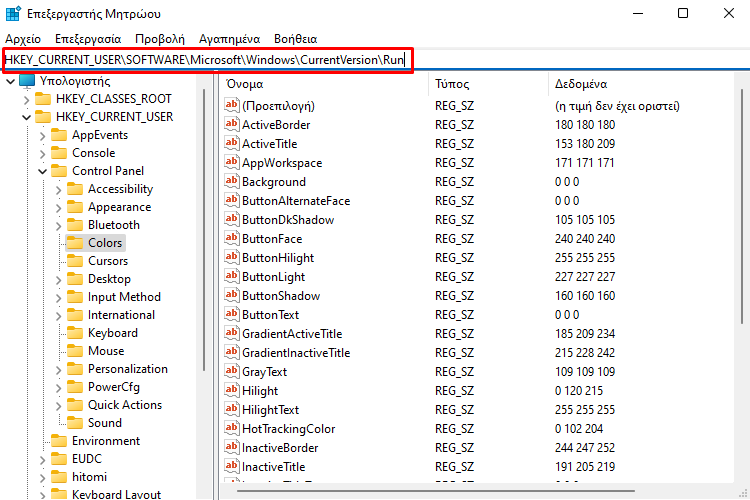Select the Υπολογιστής computer icon
This screenshot has width=750, height=500.
[x=27, y=81]
